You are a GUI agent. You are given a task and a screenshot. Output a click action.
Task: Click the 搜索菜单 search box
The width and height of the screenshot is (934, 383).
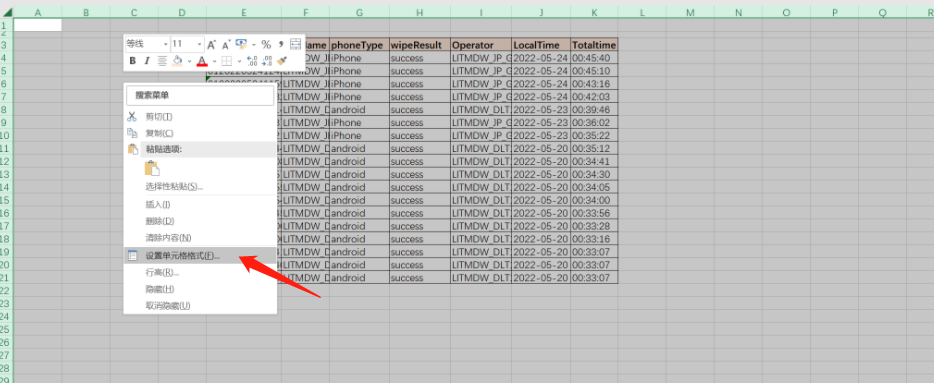pos(200,95)
